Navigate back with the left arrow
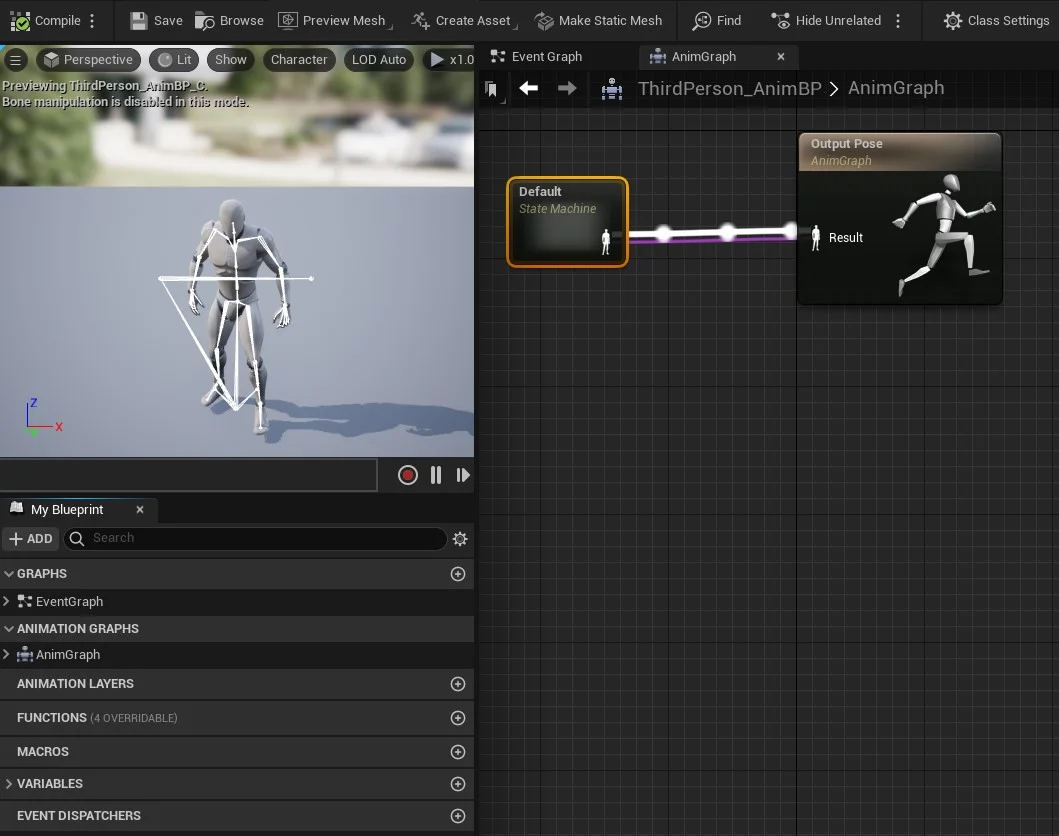This screenshot has width=1059, height=836. [x=528, y=88]
